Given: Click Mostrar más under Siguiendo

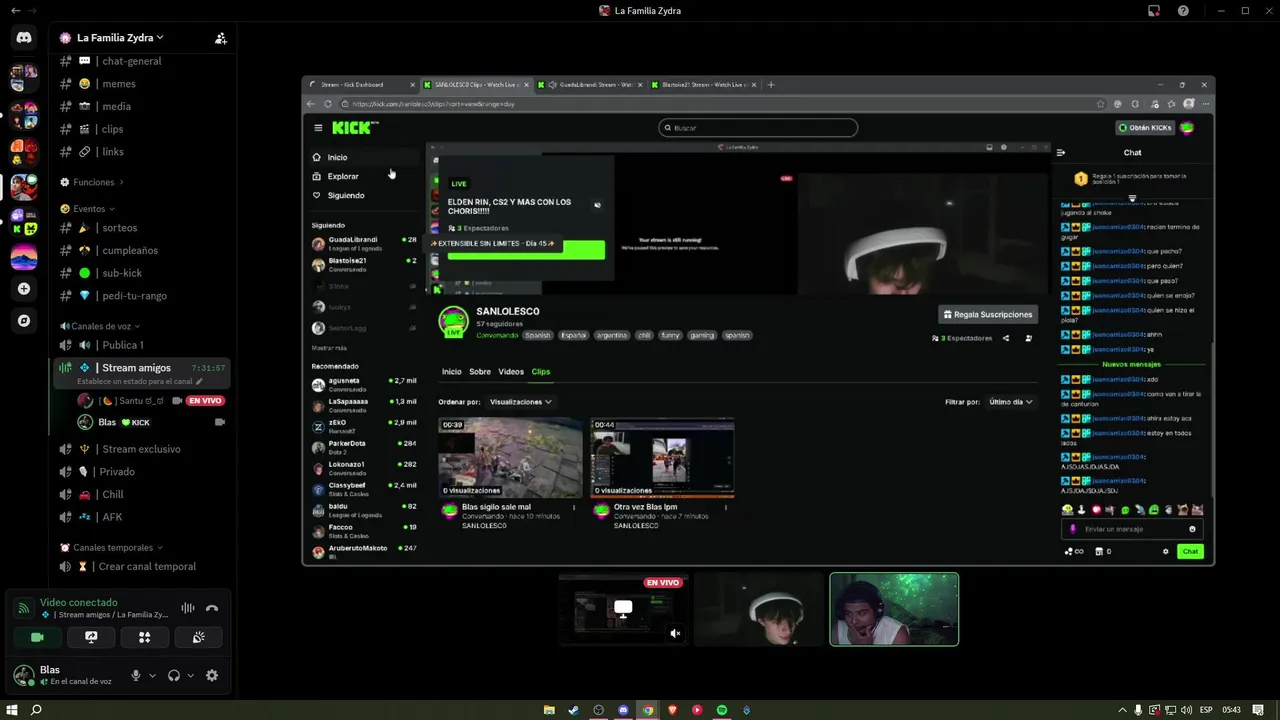Looking at the screenshot, I should tap(329, 348).
